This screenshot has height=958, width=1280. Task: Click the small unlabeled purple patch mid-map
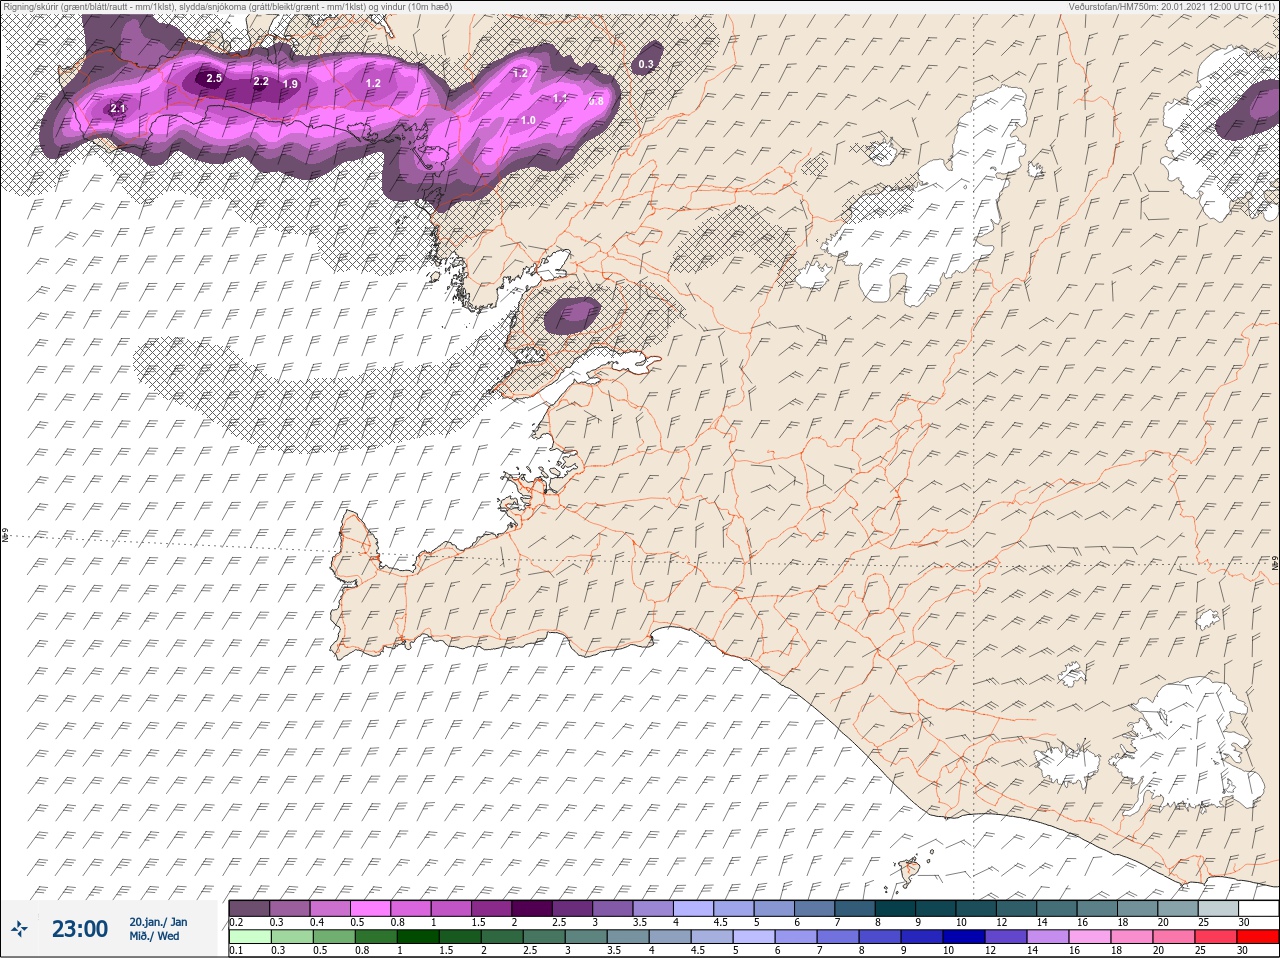point(572,316)
